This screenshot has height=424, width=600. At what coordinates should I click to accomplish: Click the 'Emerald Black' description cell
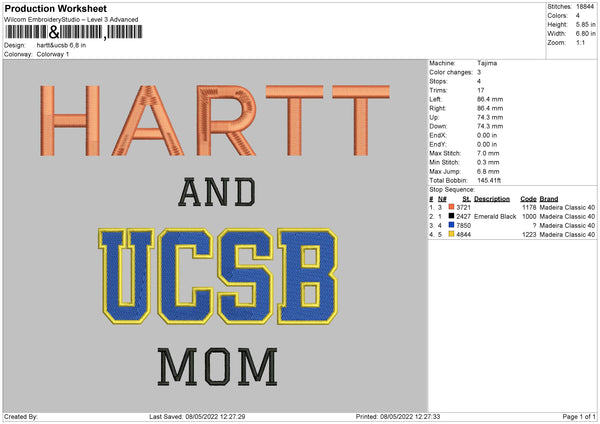pyautogui.click(x=495, y=217)
